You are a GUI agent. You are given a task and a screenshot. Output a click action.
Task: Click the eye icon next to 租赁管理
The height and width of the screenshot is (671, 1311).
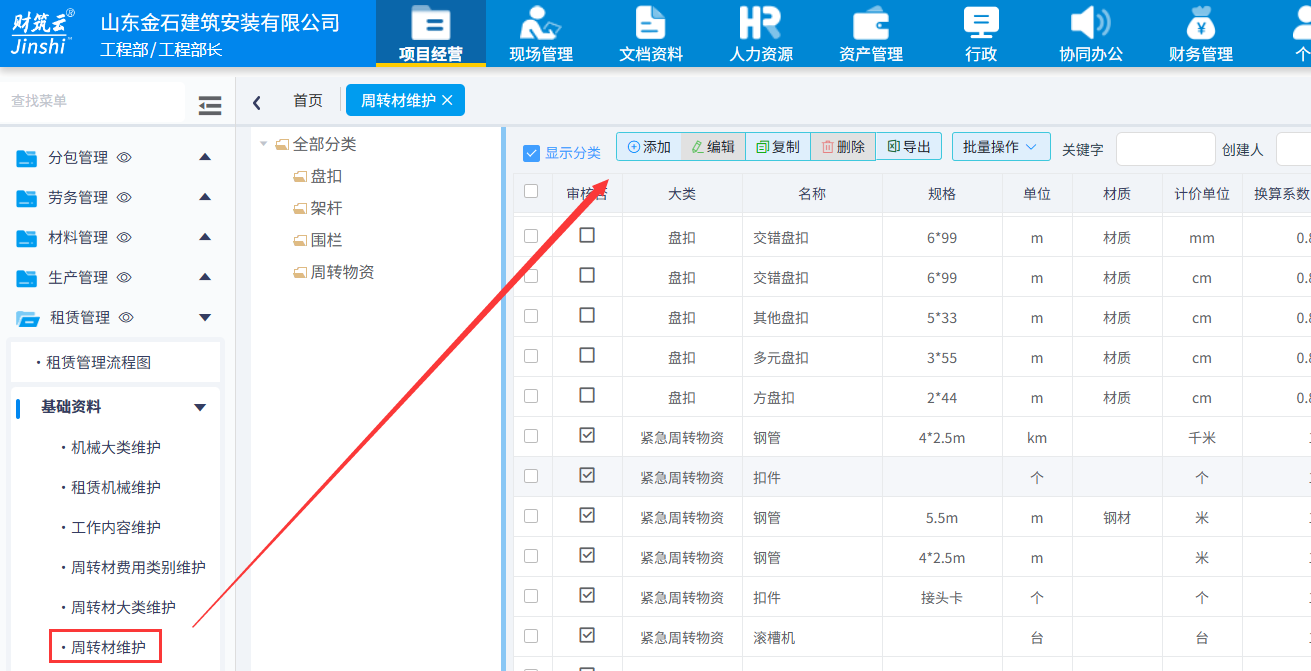[x=127, y=318]
